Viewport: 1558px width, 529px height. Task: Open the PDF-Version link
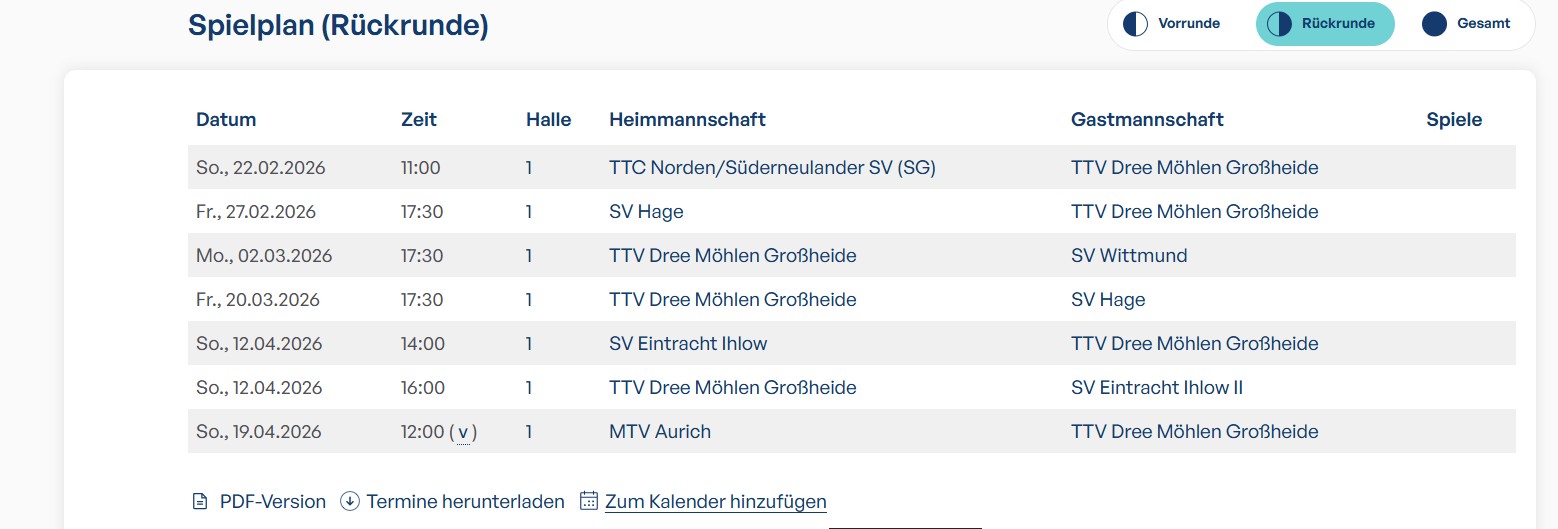pyautogui.click(x=272, y=501)
